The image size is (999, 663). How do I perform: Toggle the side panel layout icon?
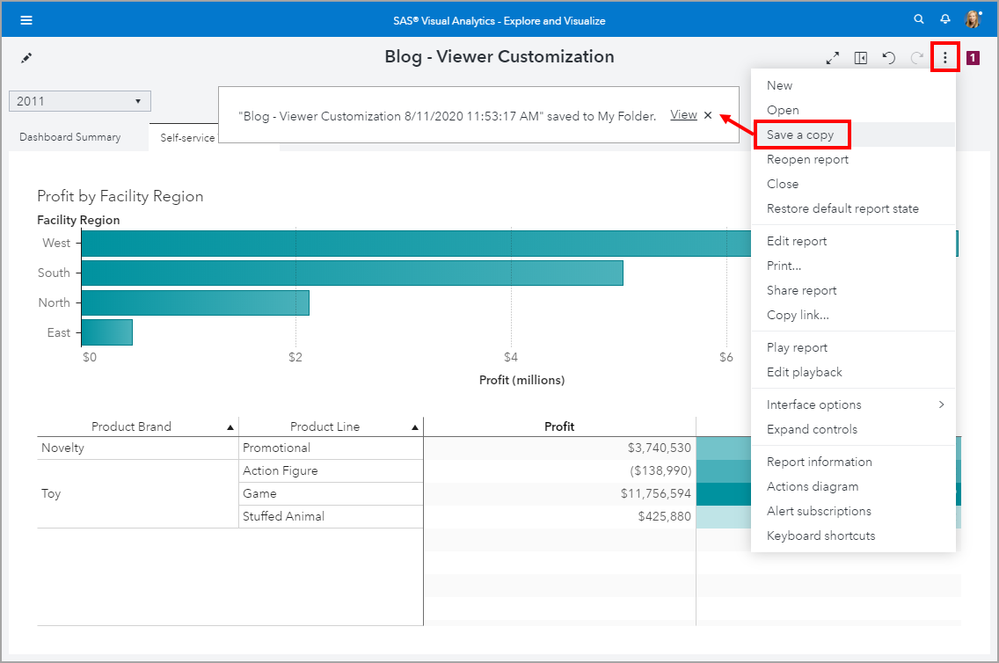coord(860,59)
